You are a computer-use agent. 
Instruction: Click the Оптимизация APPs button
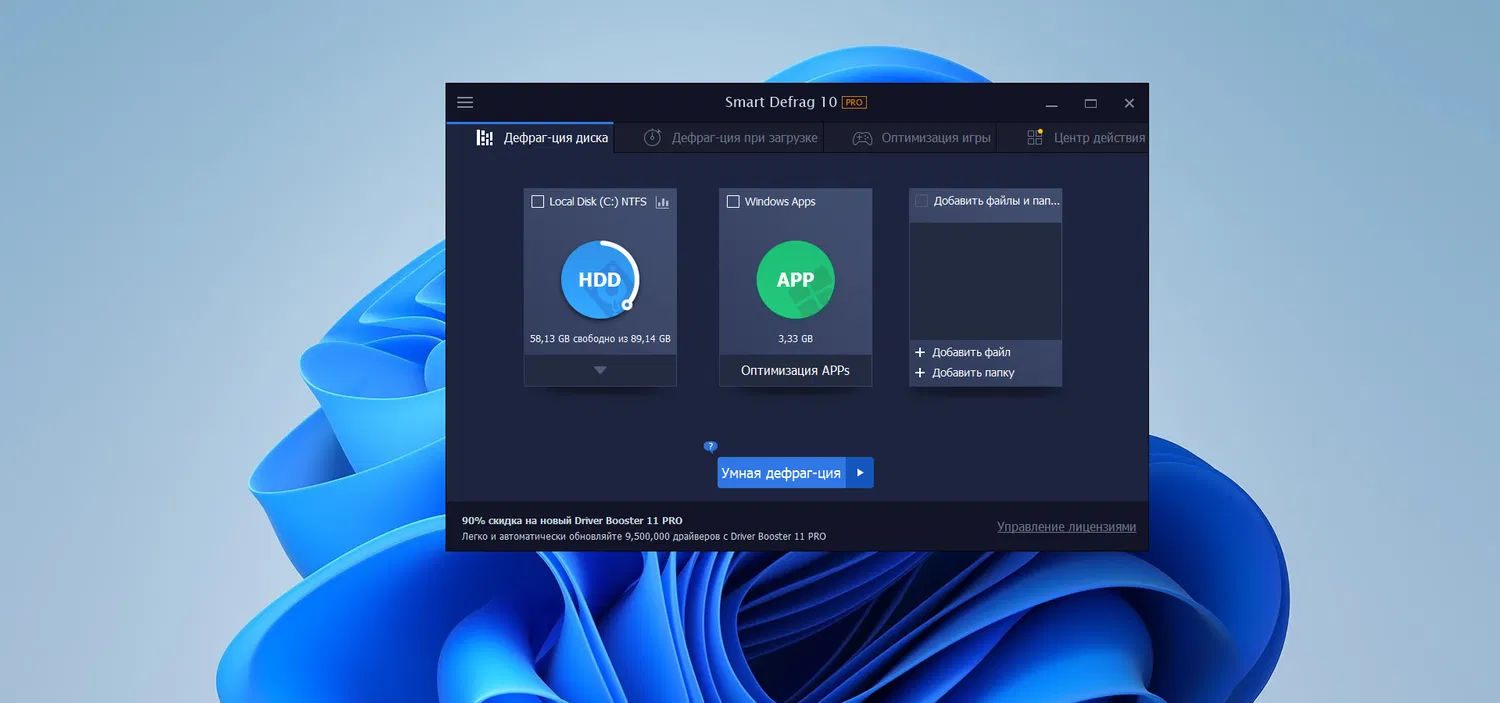(x=795, y=370)
